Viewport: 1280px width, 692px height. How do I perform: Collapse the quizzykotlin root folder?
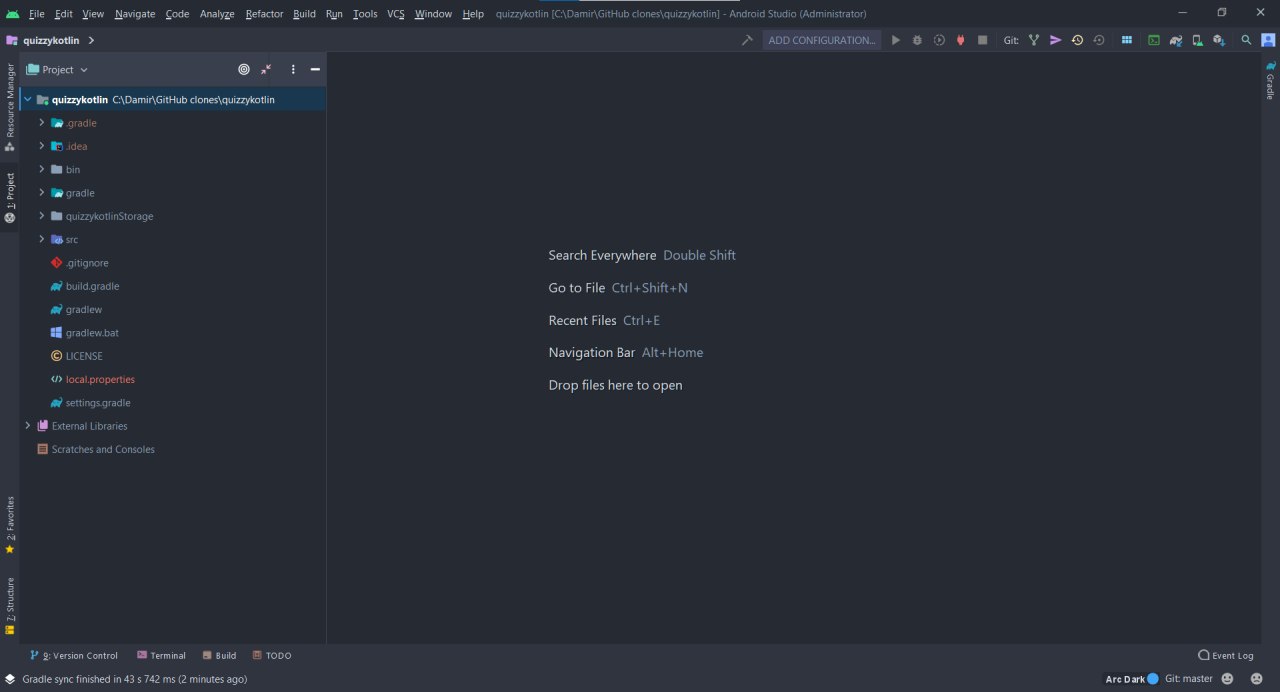(x=27, y=99)
